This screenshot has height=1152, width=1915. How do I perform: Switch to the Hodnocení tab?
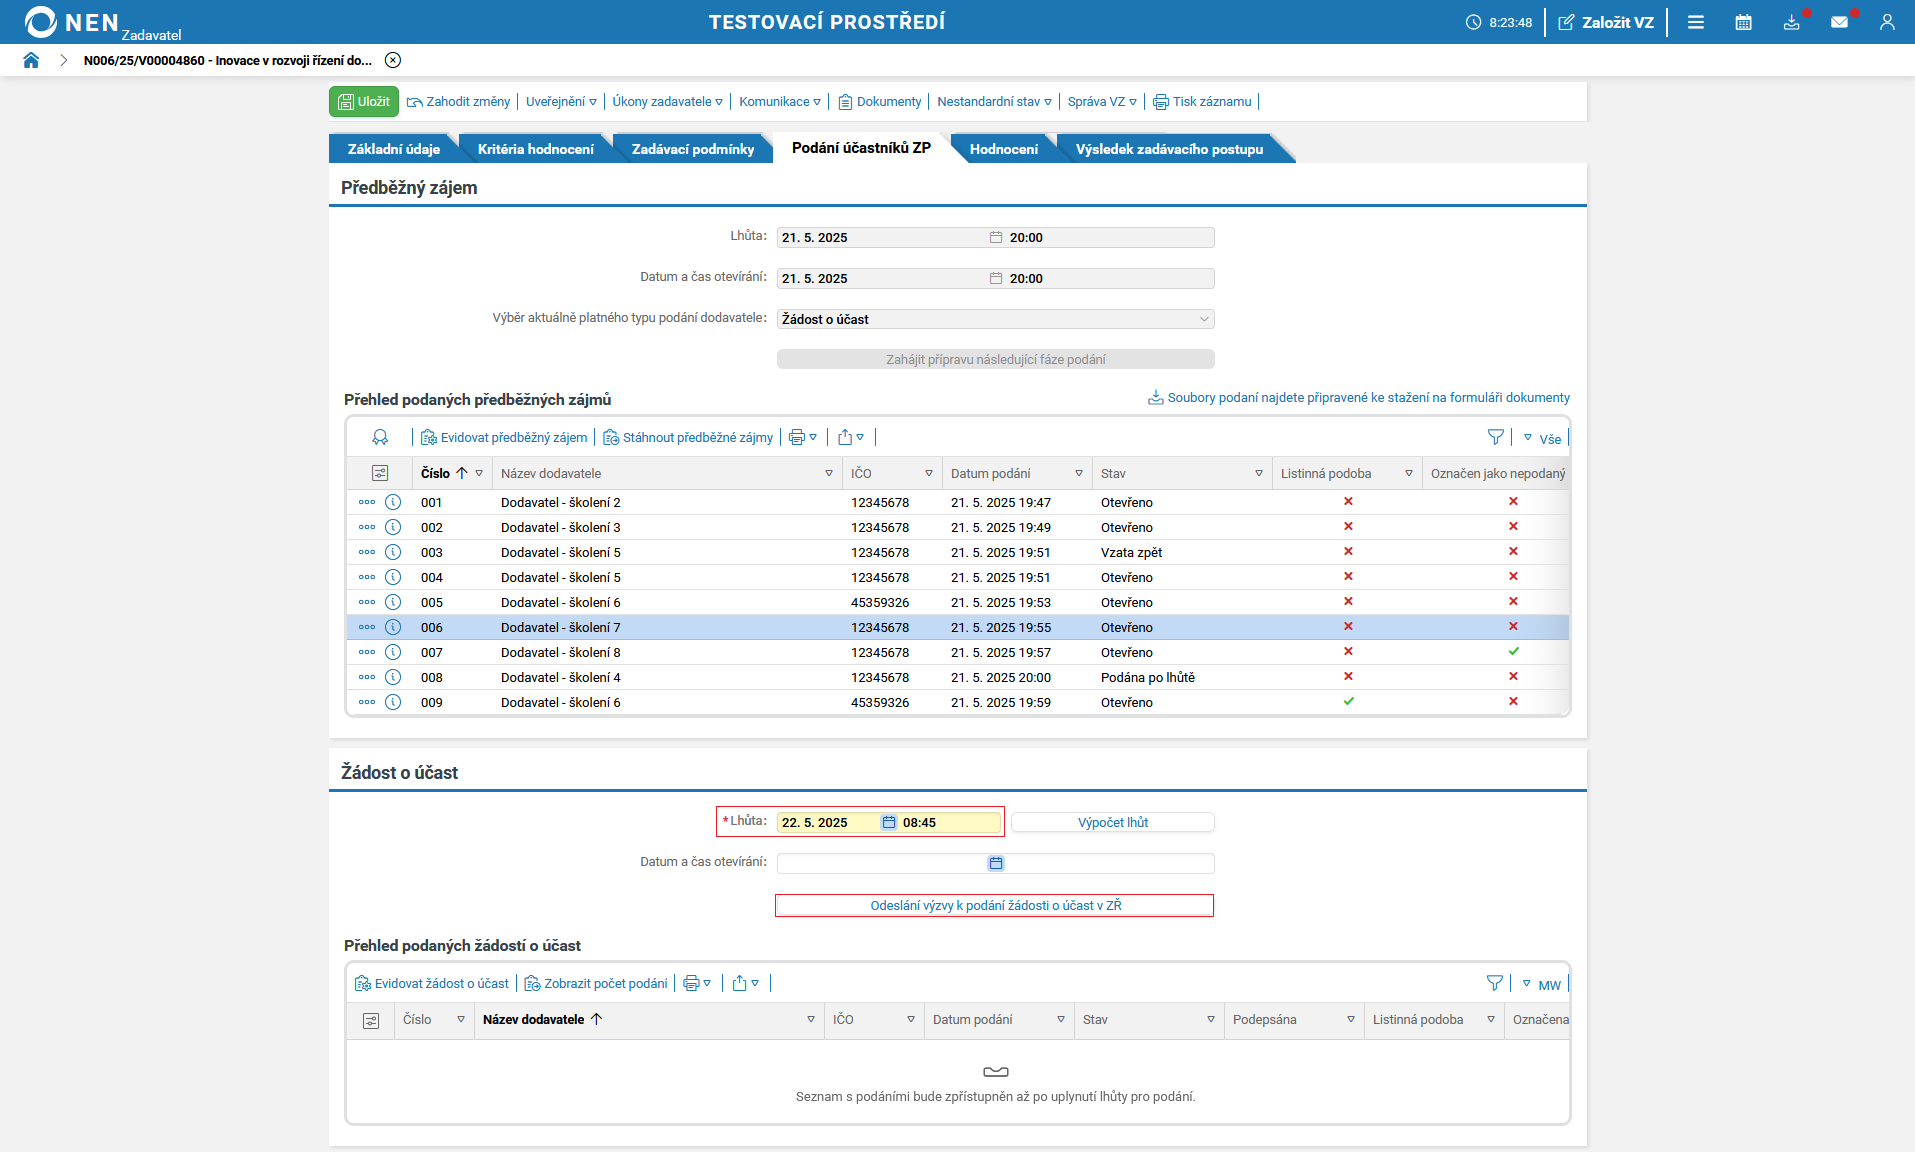click(x=1003, y=149)
